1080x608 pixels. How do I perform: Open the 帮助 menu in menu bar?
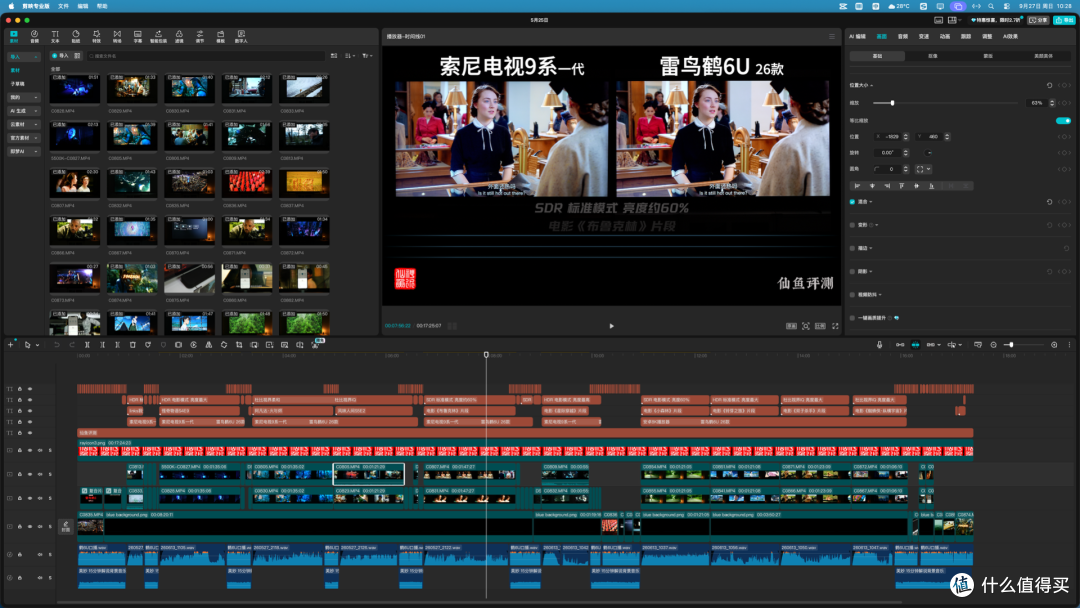[x=102, y=6]
